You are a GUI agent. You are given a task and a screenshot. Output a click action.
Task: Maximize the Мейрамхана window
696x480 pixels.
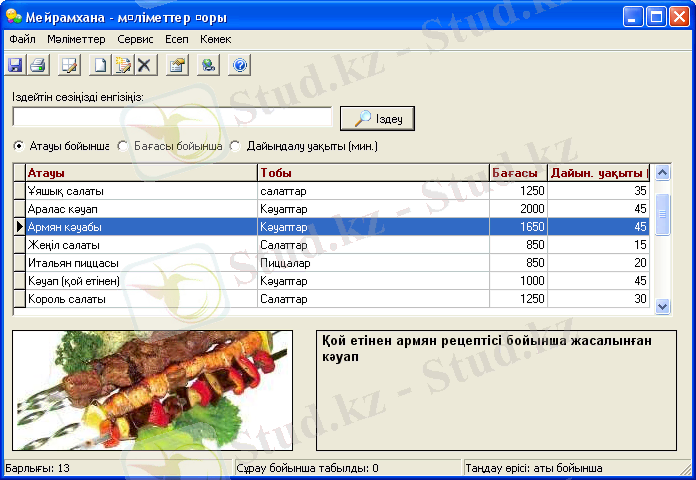point(656,17)
